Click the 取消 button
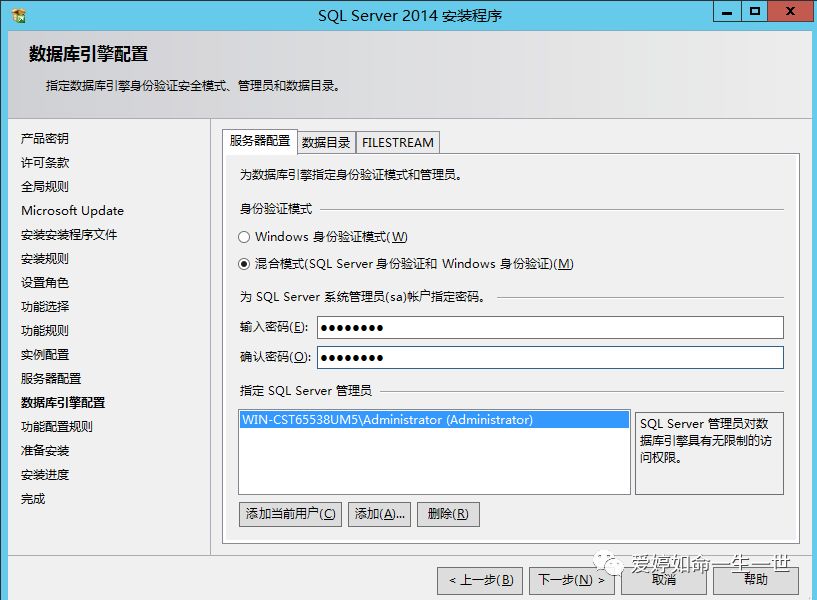 tap(664, 580)
